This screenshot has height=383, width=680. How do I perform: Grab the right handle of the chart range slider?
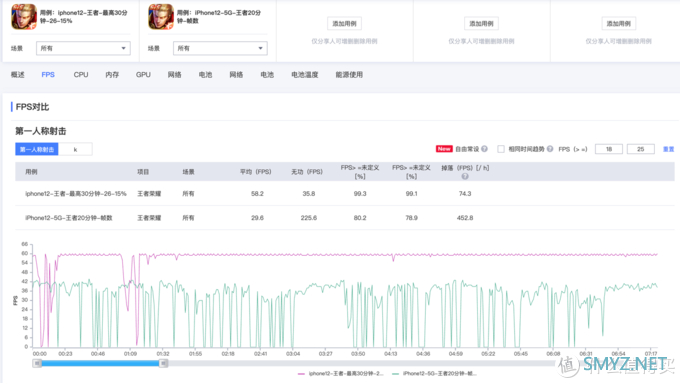point(163,363)
